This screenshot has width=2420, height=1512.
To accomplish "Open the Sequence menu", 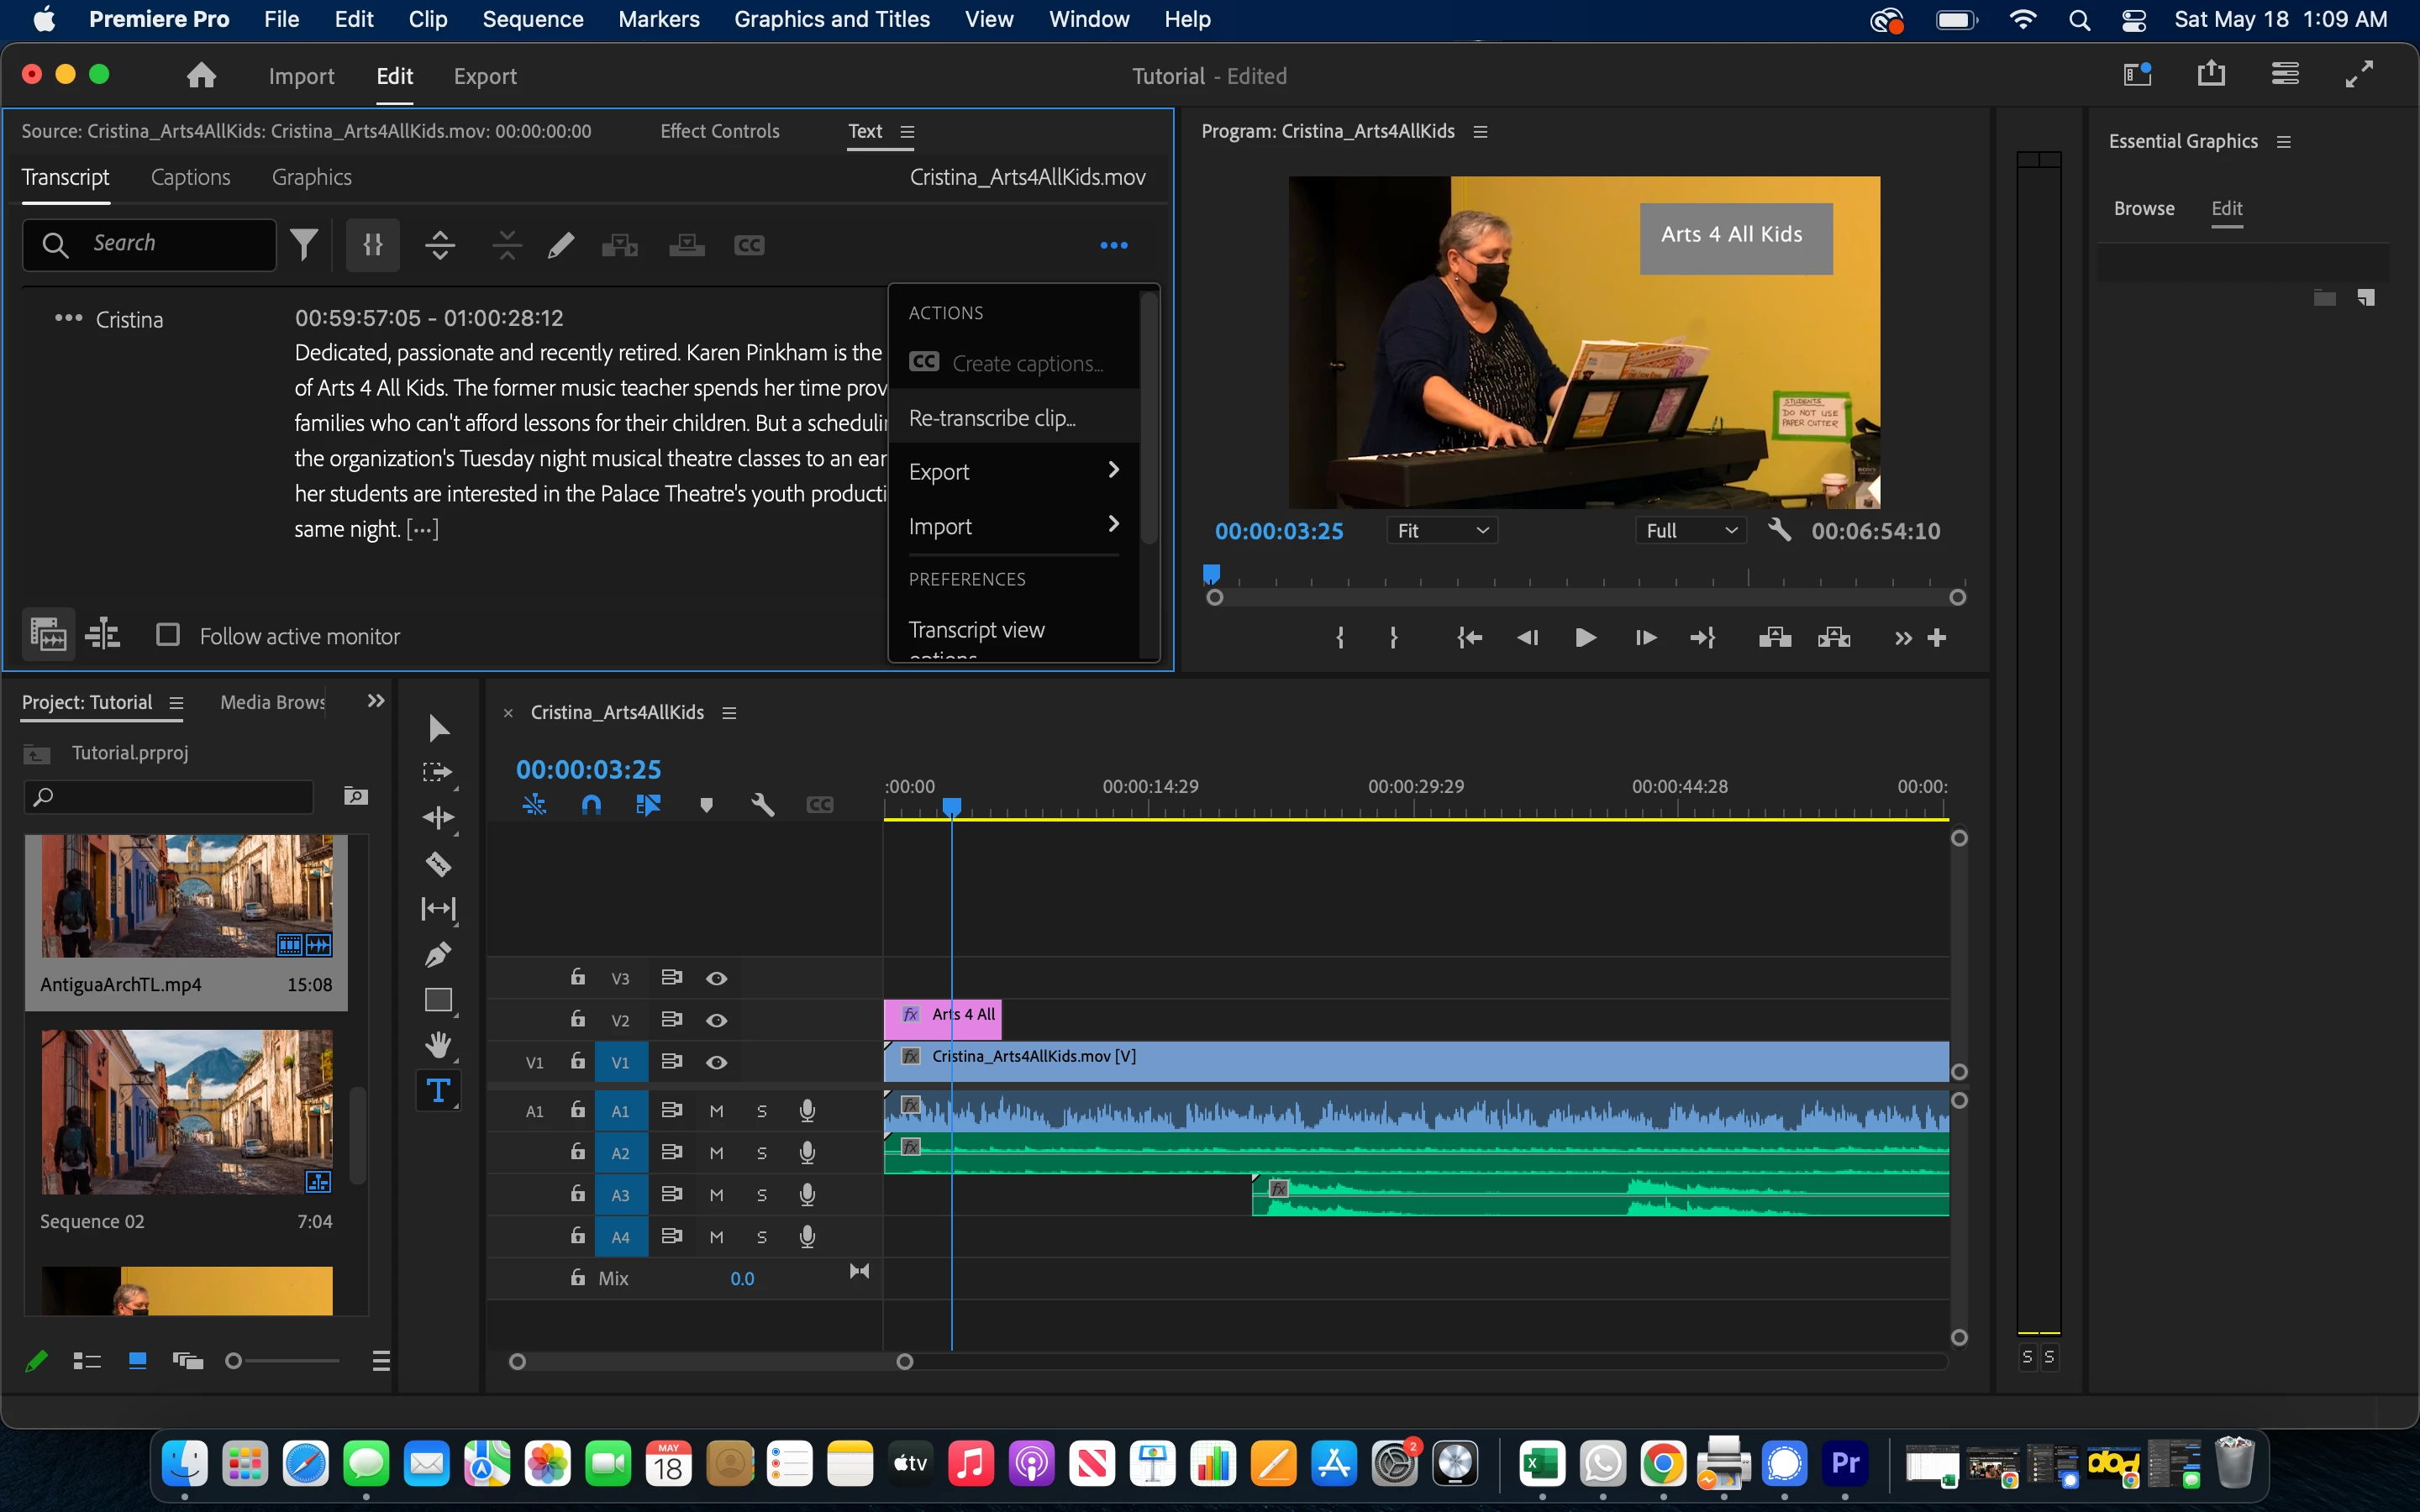I will coord(532,19).
